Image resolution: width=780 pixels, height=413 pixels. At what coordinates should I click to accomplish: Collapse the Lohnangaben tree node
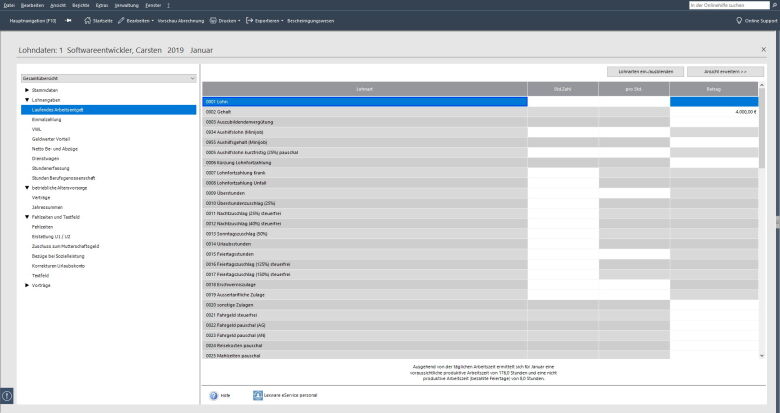(27, 100)
